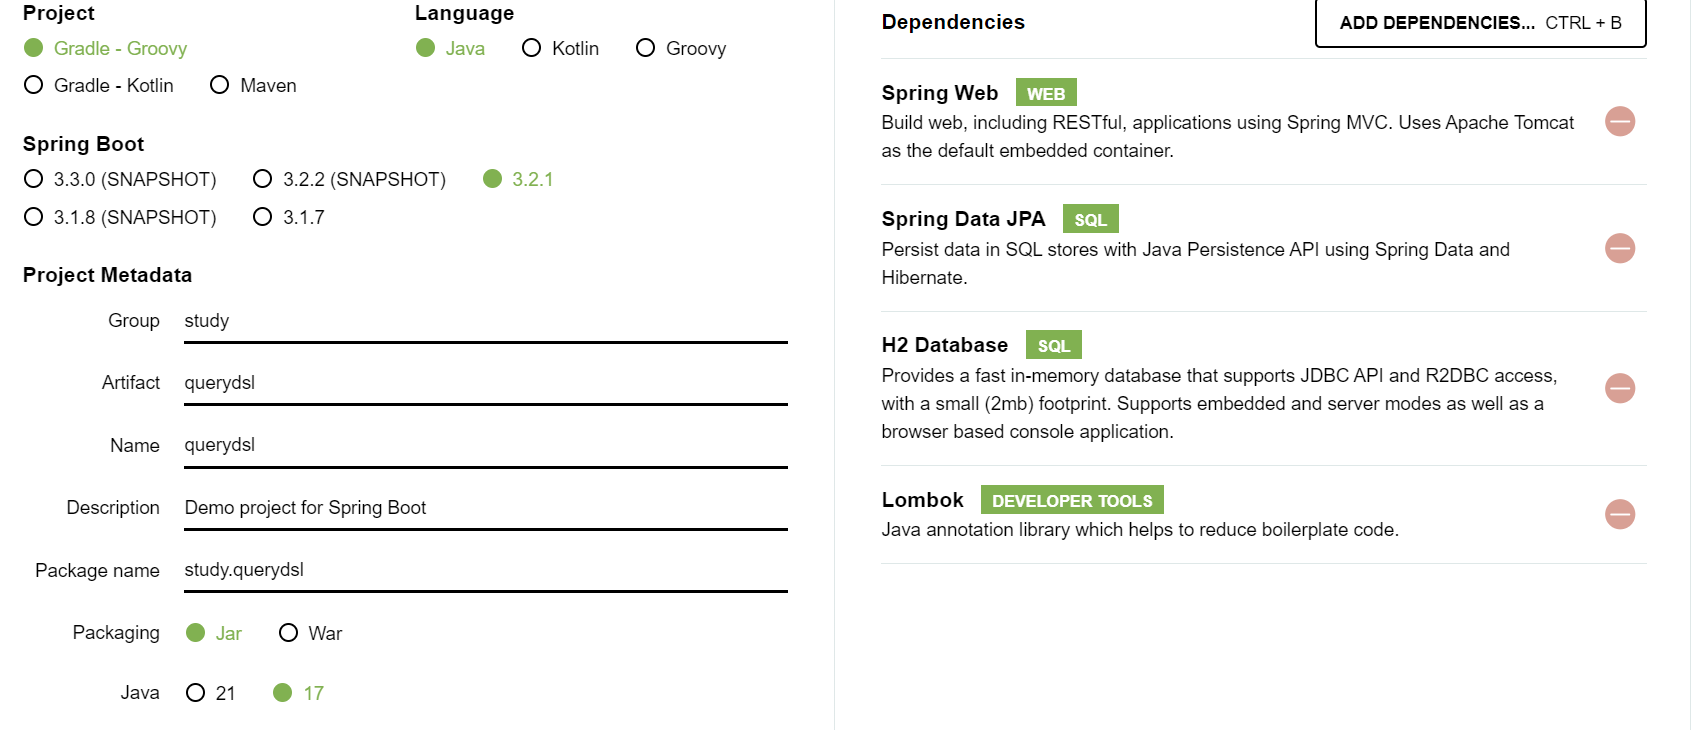Pick Spring Boot version 3.1.7
Viewport: 1694px width, 730px height.
tap(289, 217)
